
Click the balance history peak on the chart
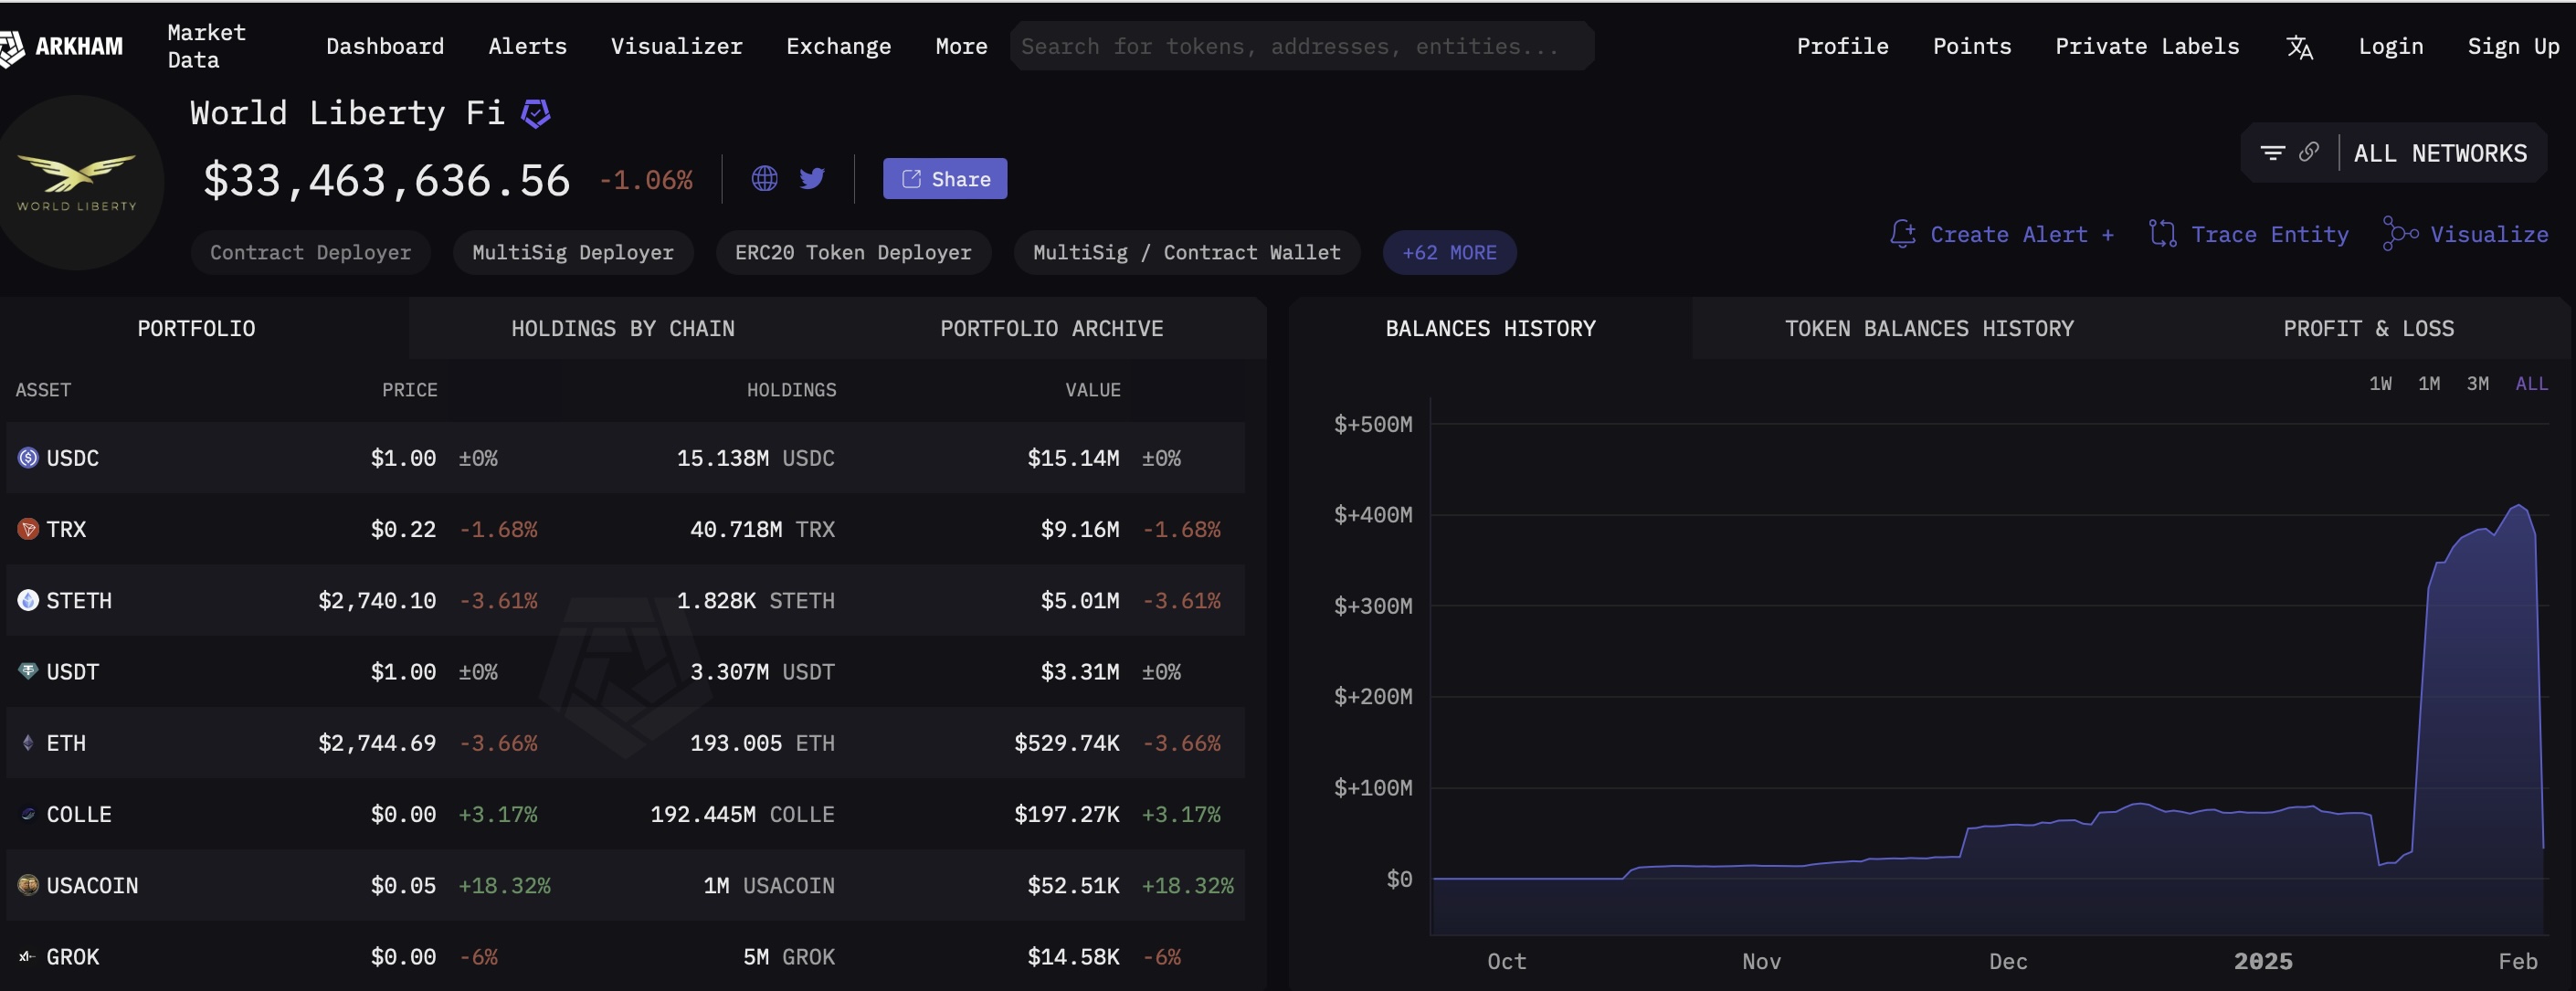click(2518, 507)
